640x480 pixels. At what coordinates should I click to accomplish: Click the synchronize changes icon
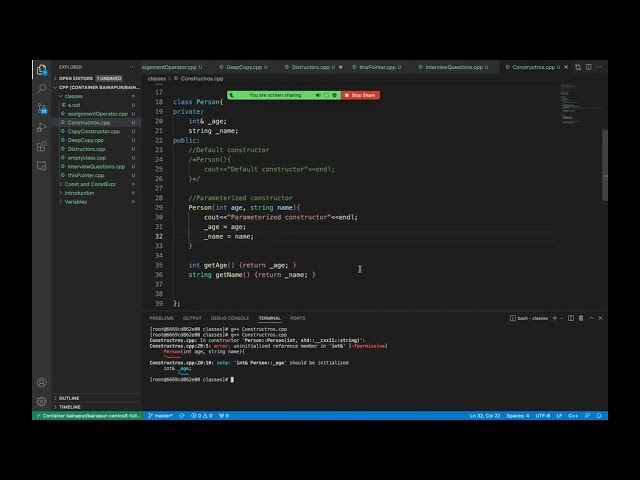click(x=182, y=416)
